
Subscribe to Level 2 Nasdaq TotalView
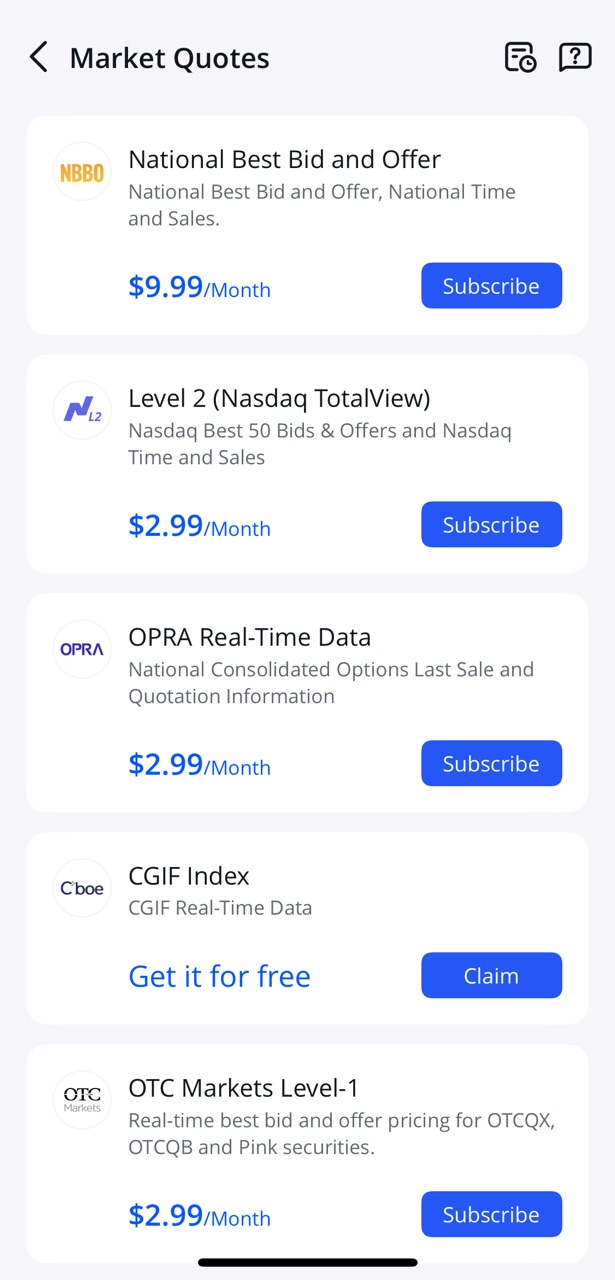[x=491, y=524]
